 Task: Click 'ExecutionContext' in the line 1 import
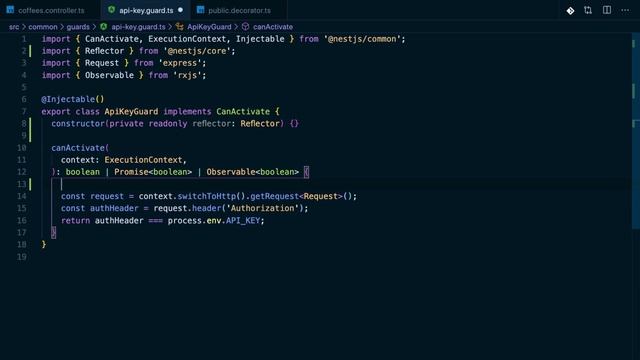coord(187,39)
